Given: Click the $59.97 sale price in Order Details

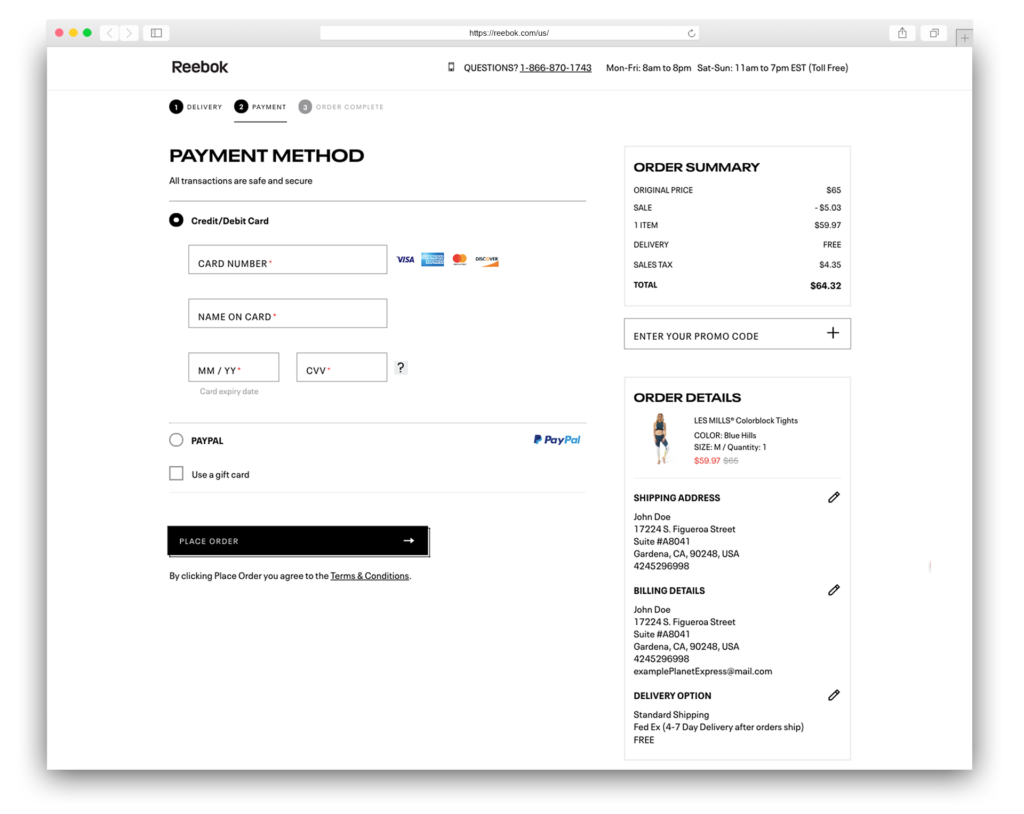Looking at the screenshot, I should (707, 461).
